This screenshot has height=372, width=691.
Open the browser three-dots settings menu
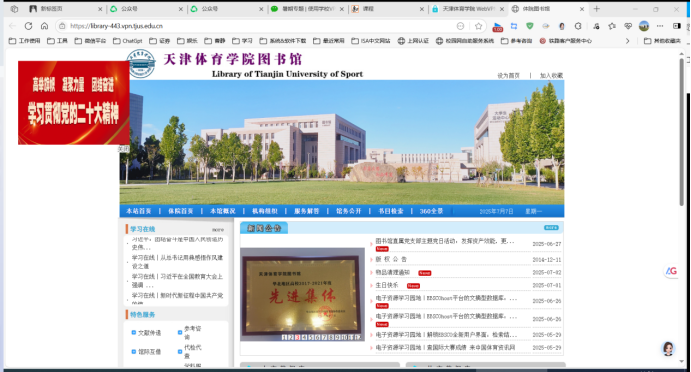click(660, 26)
